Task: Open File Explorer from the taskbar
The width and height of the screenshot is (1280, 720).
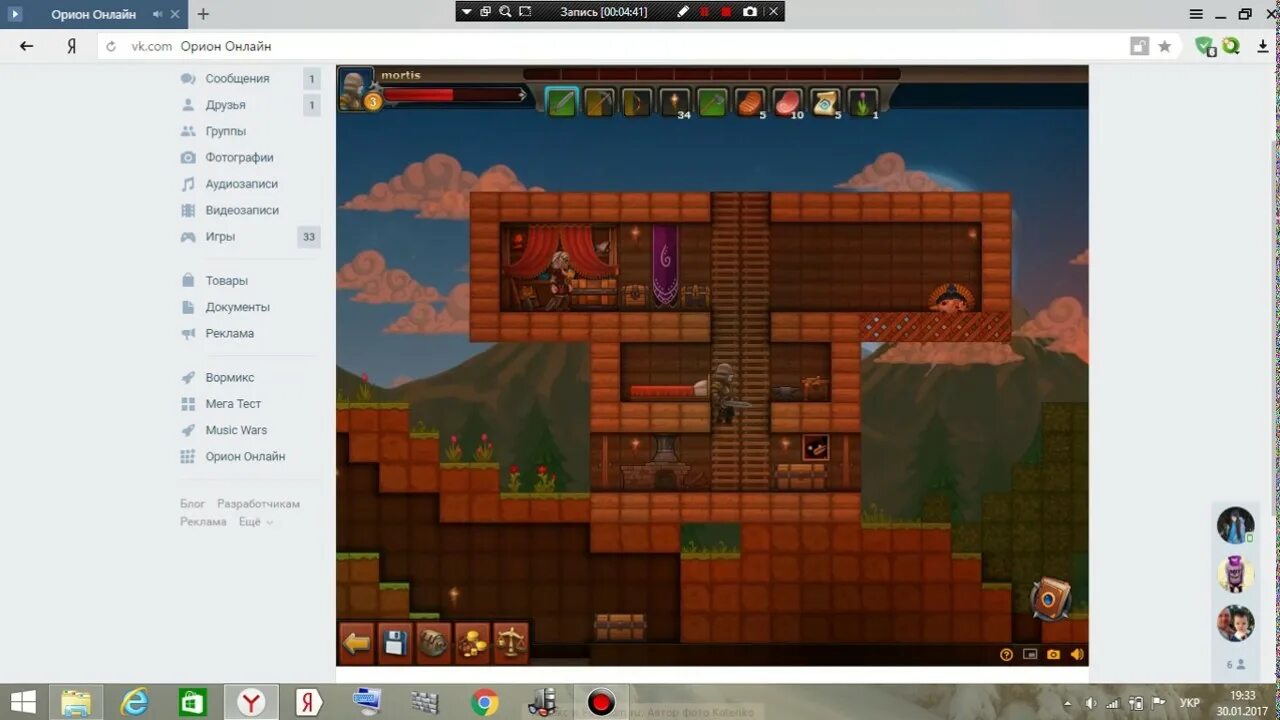Action: [x=76, y=702]
